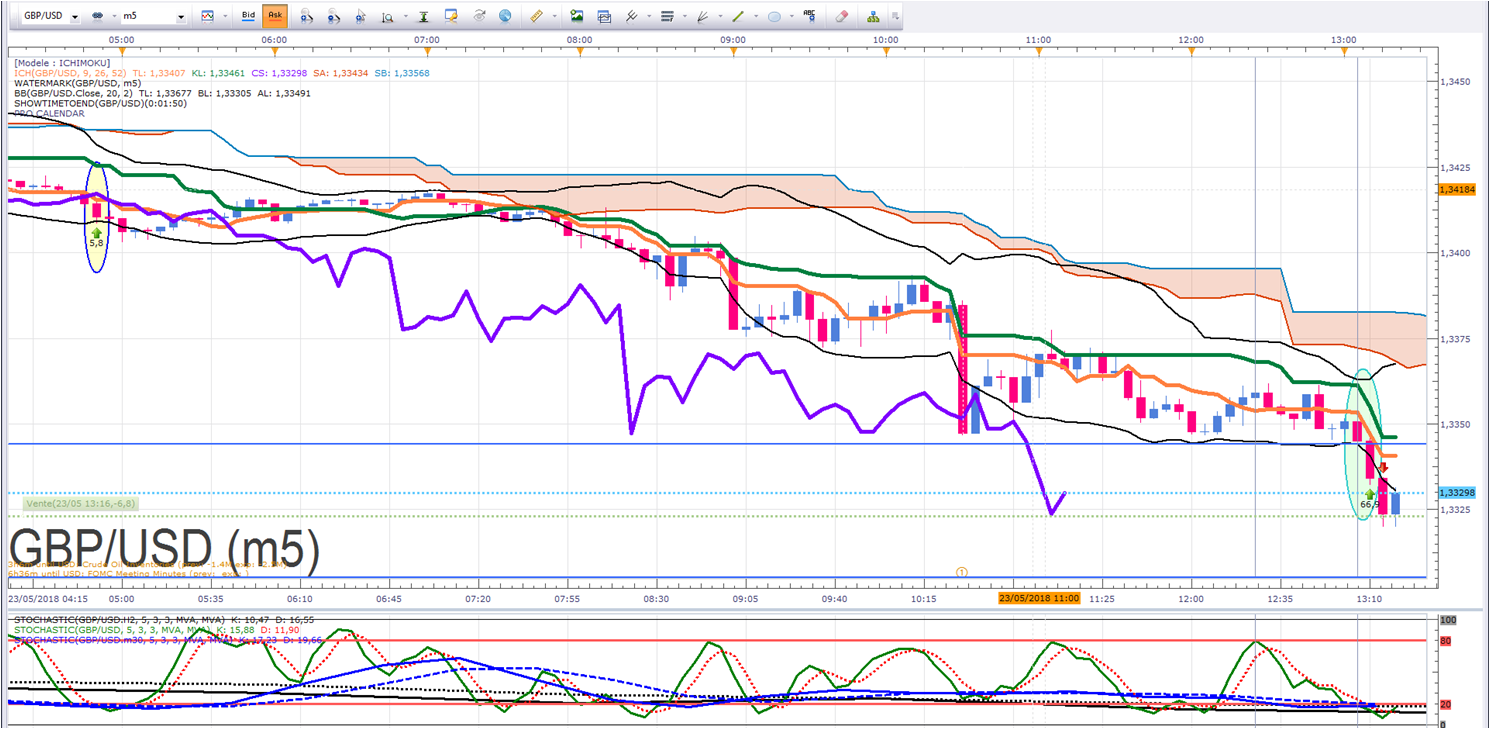This screenshot has height=729, width=1490.
Task: Click the eye with arrow icon
Action: pos(479,17)
